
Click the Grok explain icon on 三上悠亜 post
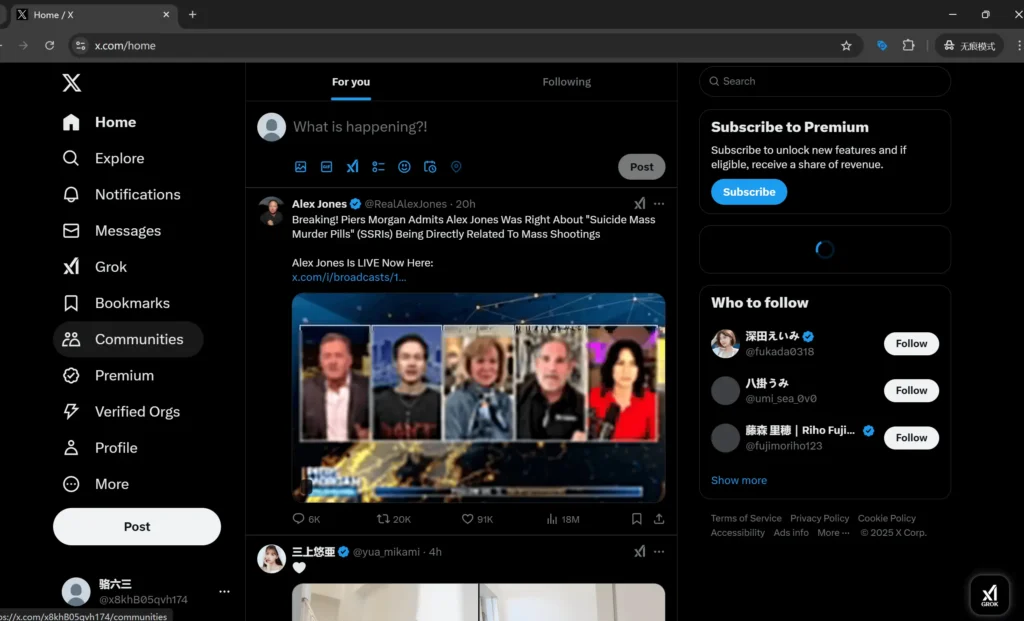tap(639, 552)
